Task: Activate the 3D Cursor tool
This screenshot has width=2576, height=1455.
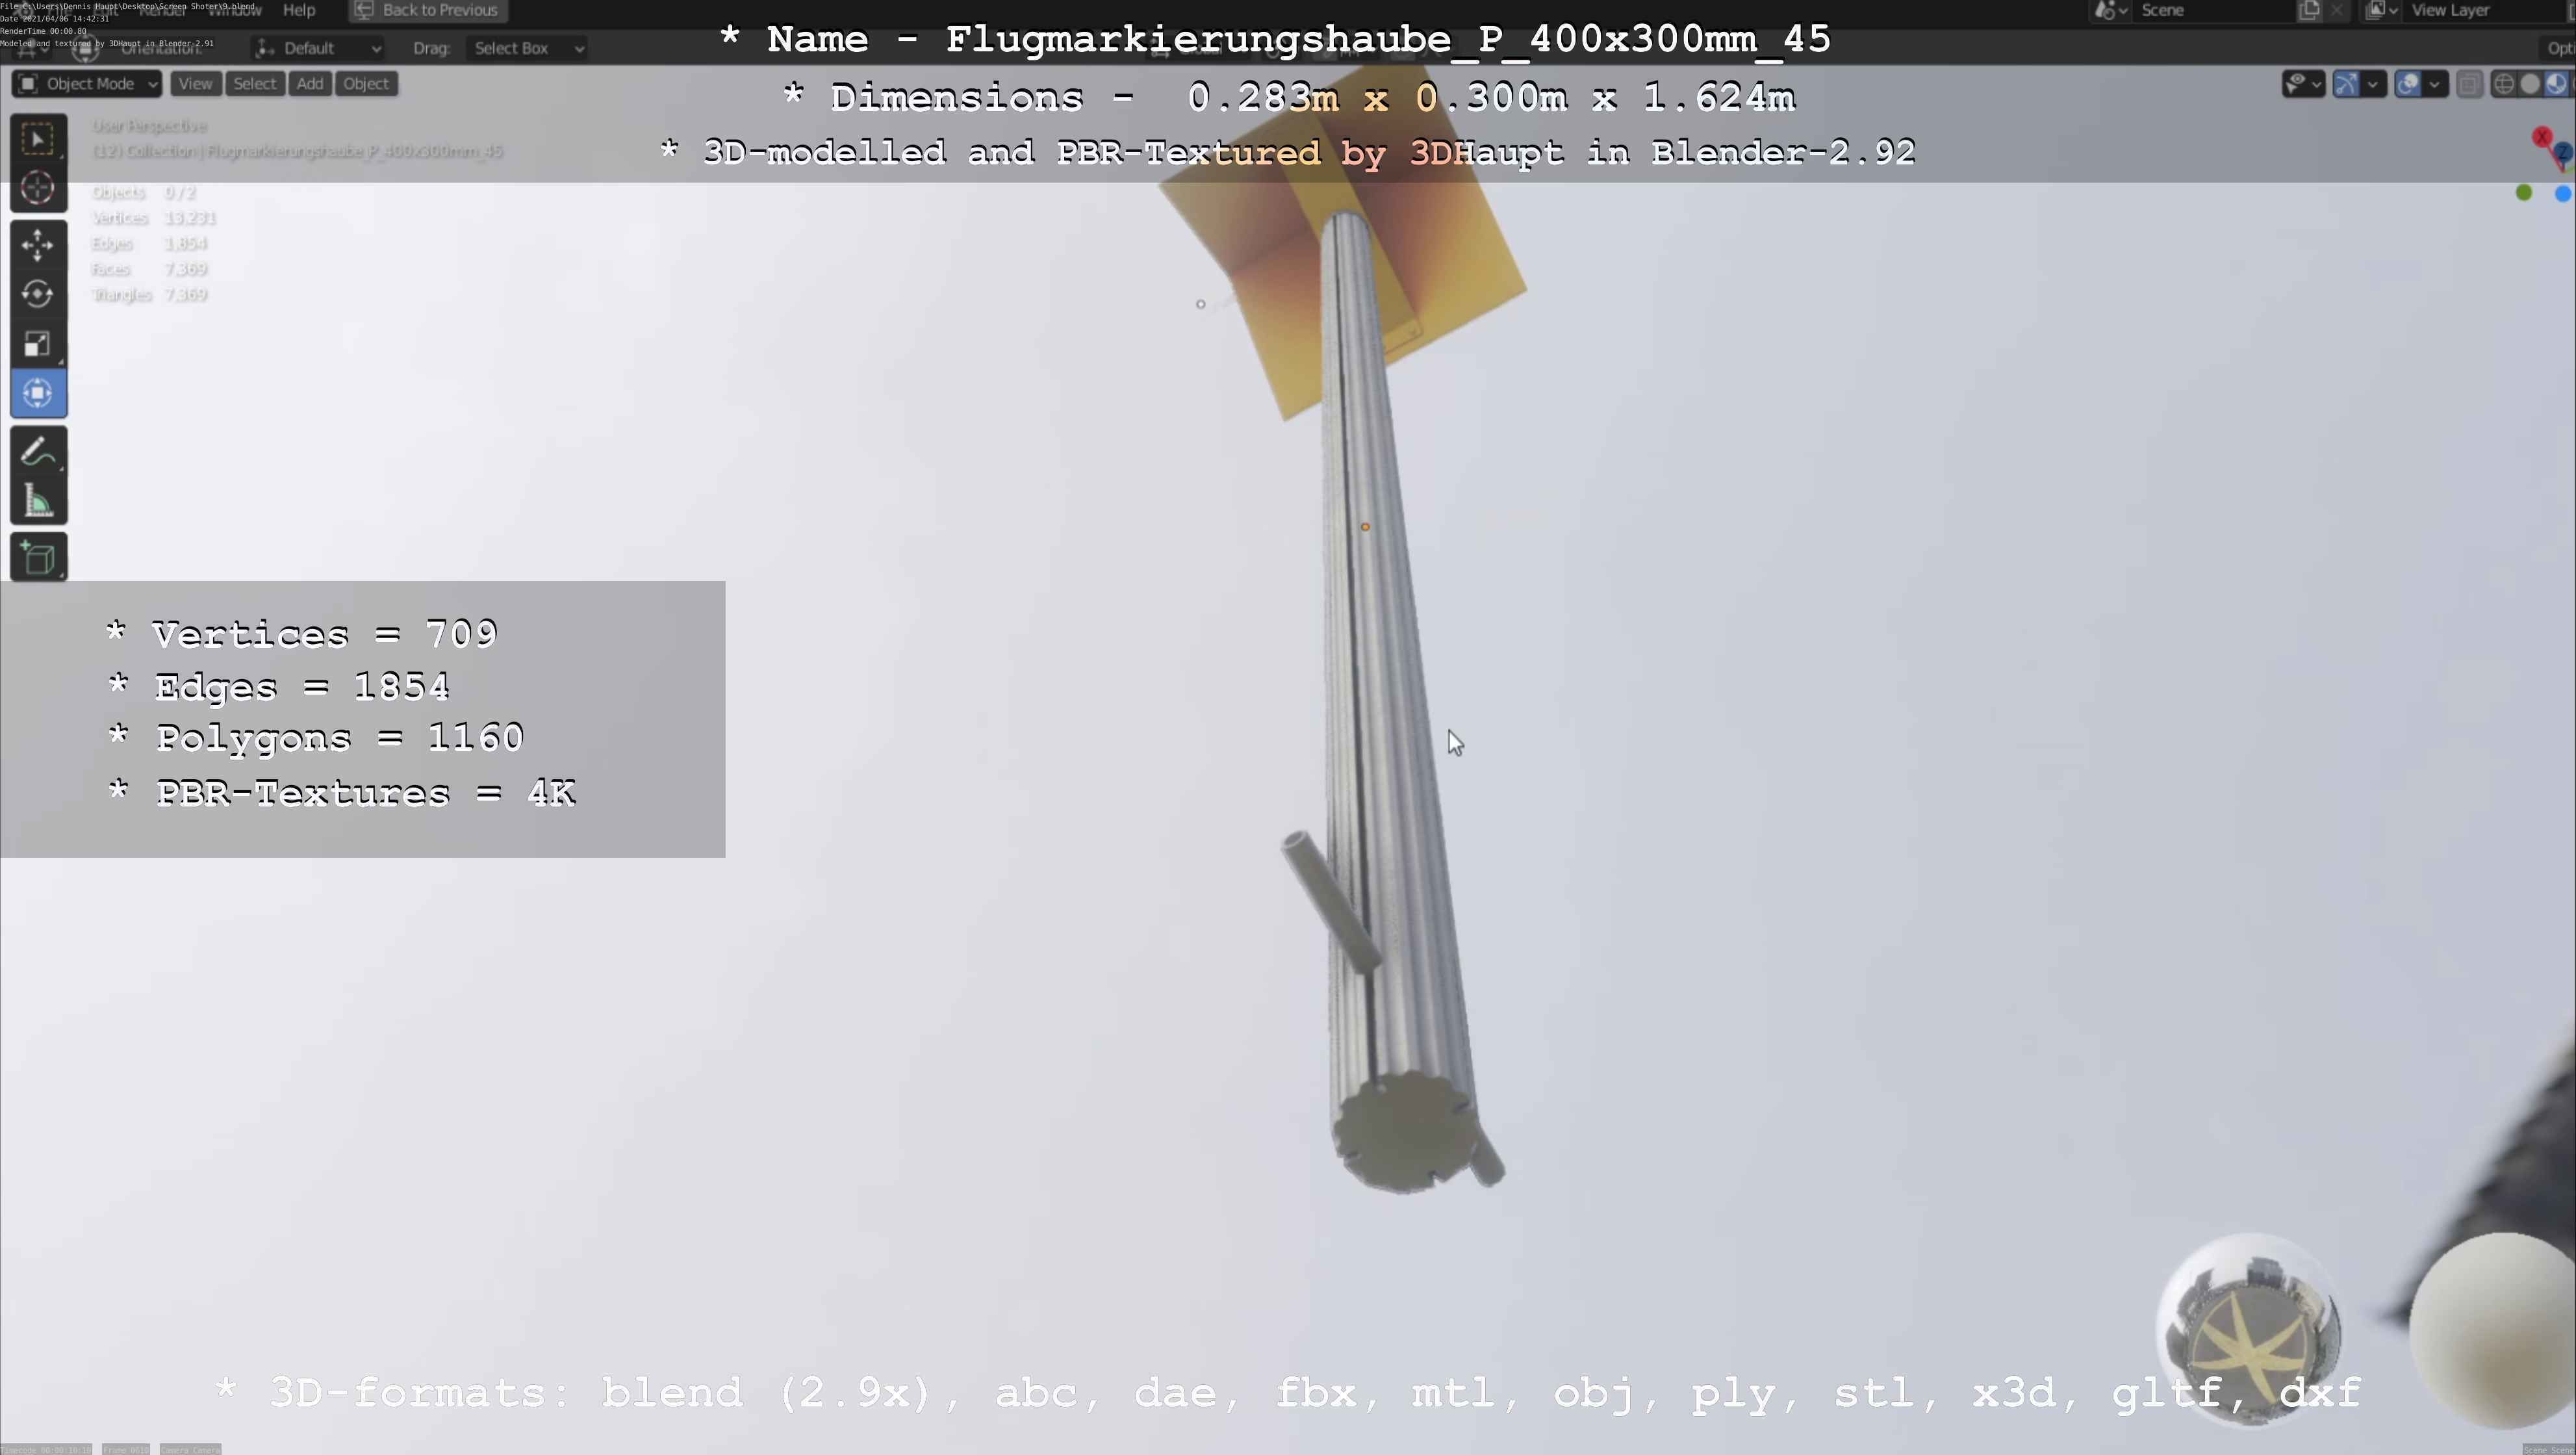Action: [38, 188]
